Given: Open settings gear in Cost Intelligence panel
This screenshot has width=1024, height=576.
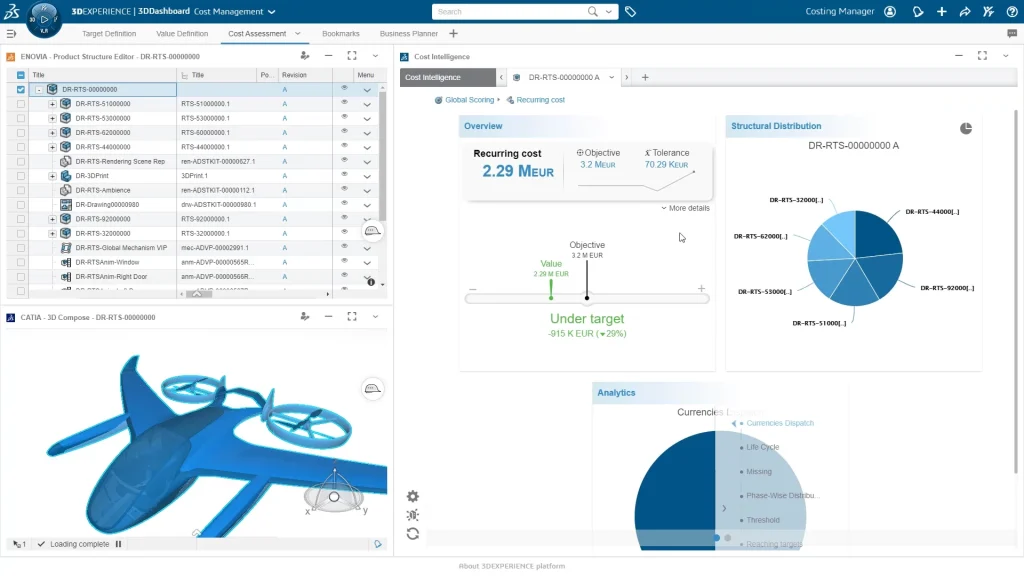Looking at the screenshot, I should (413, 496).
